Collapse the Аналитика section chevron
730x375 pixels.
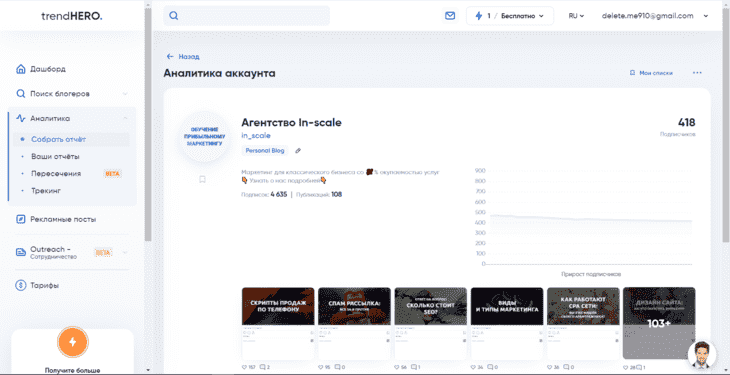pos(125,119)
